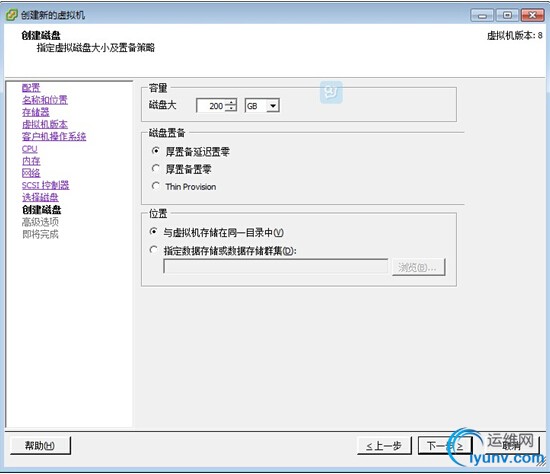Go to 内存 step

[31, 161]
